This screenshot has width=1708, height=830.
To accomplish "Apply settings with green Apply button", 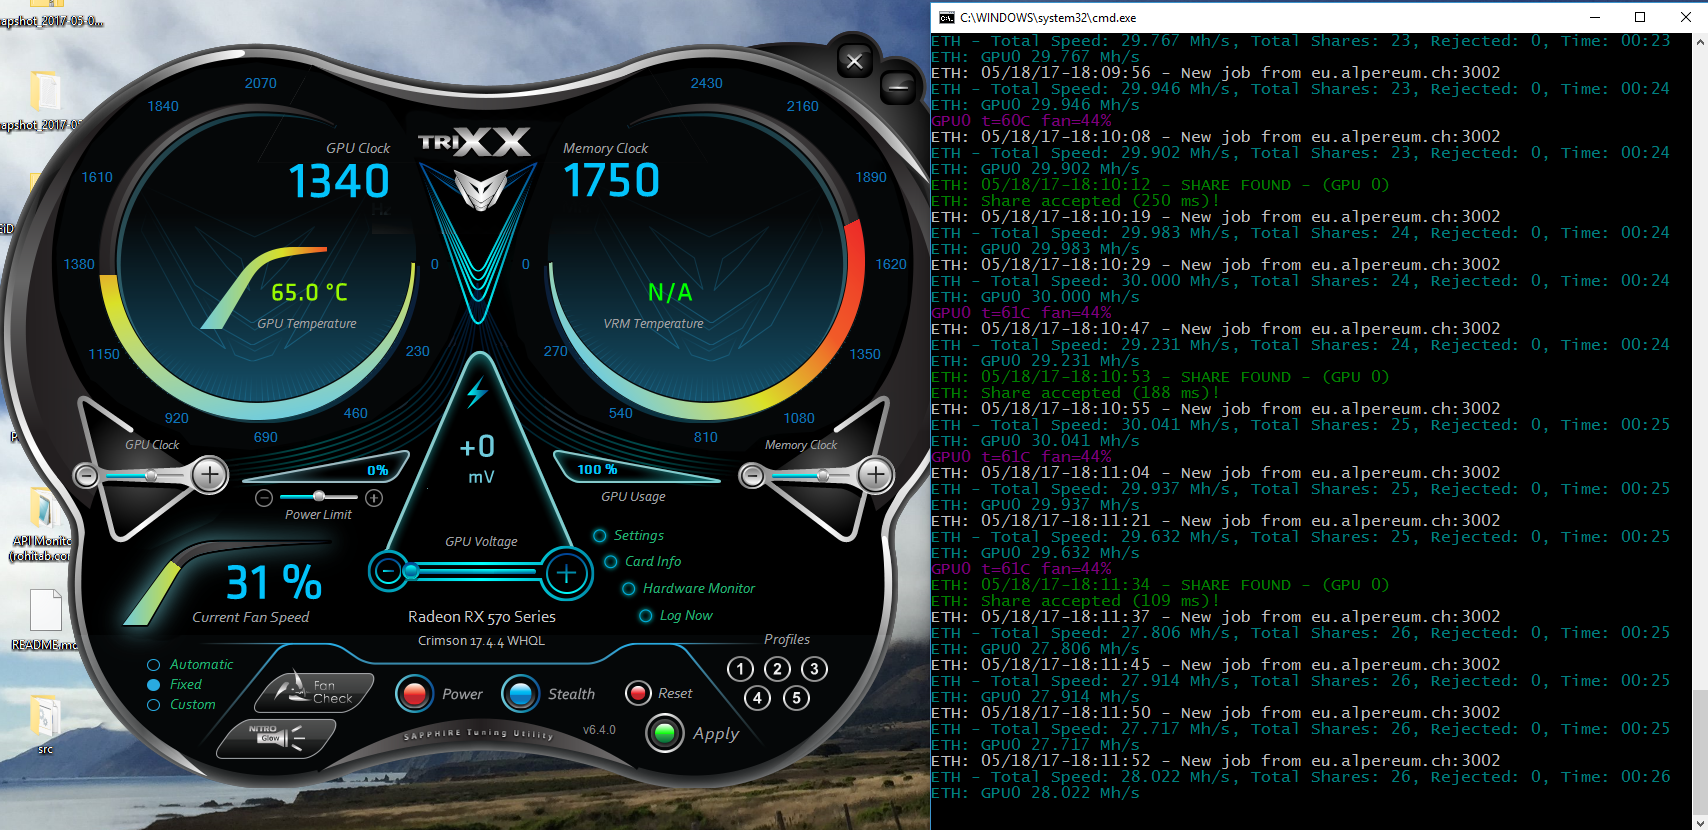I will coord(664,733).
